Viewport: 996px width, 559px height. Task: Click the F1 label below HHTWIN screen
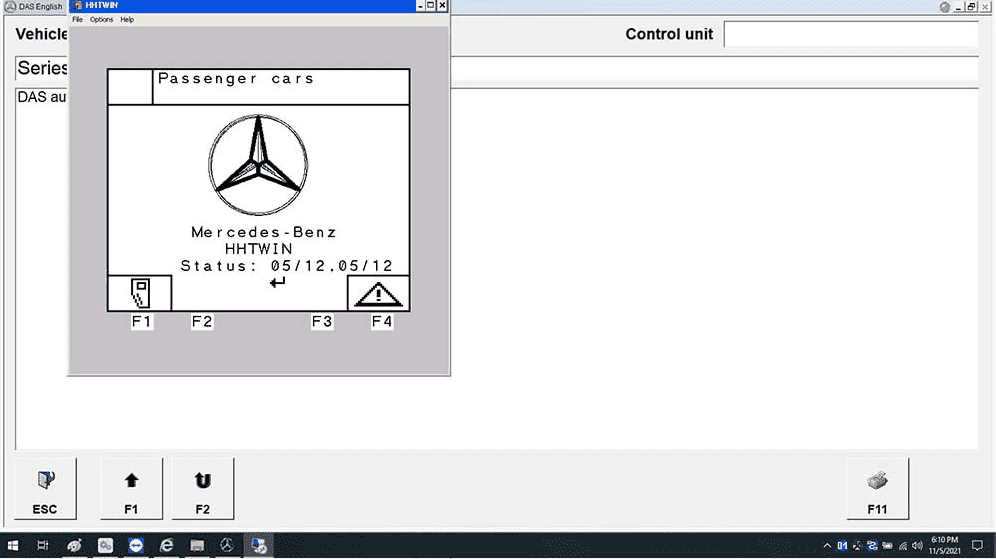pyautogui.click(x=142, y=321)
